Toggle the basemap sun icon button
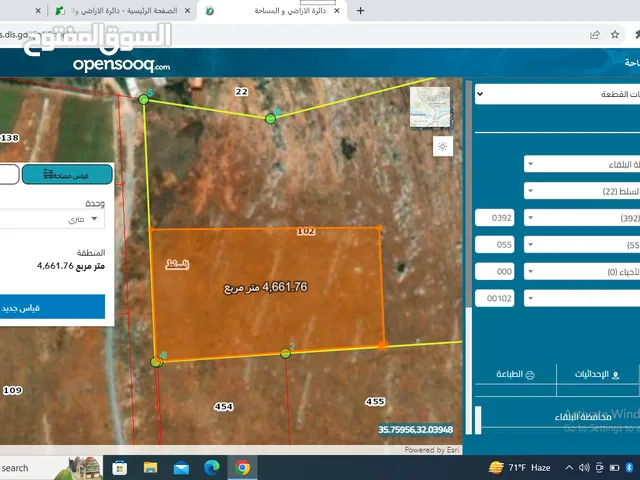The width and height of the screenshot is (640, 480). click(443, 147)
